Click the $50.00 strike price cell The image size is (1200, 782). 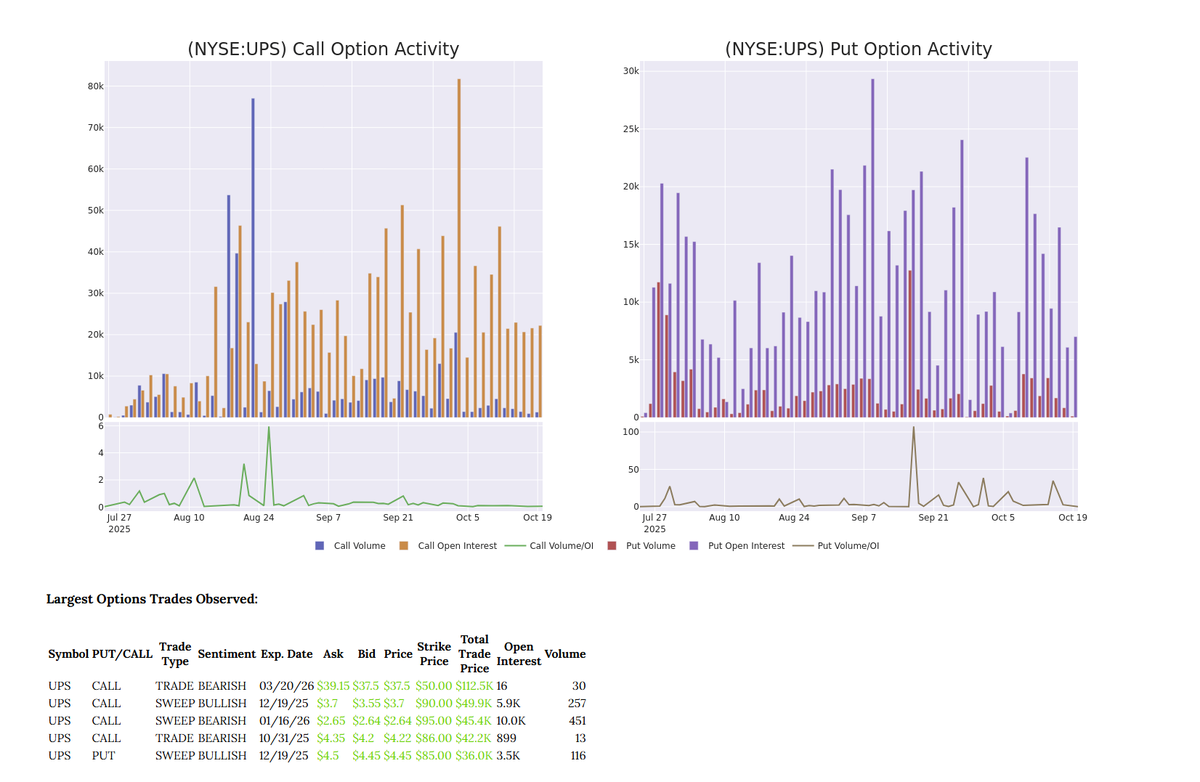click(x=434, y=686)
